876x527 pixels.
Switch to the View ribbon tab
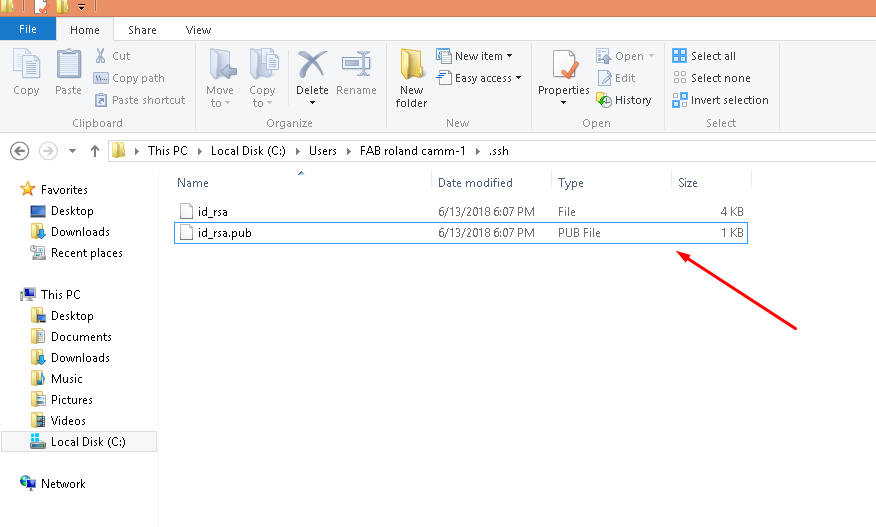pos(198,30)
